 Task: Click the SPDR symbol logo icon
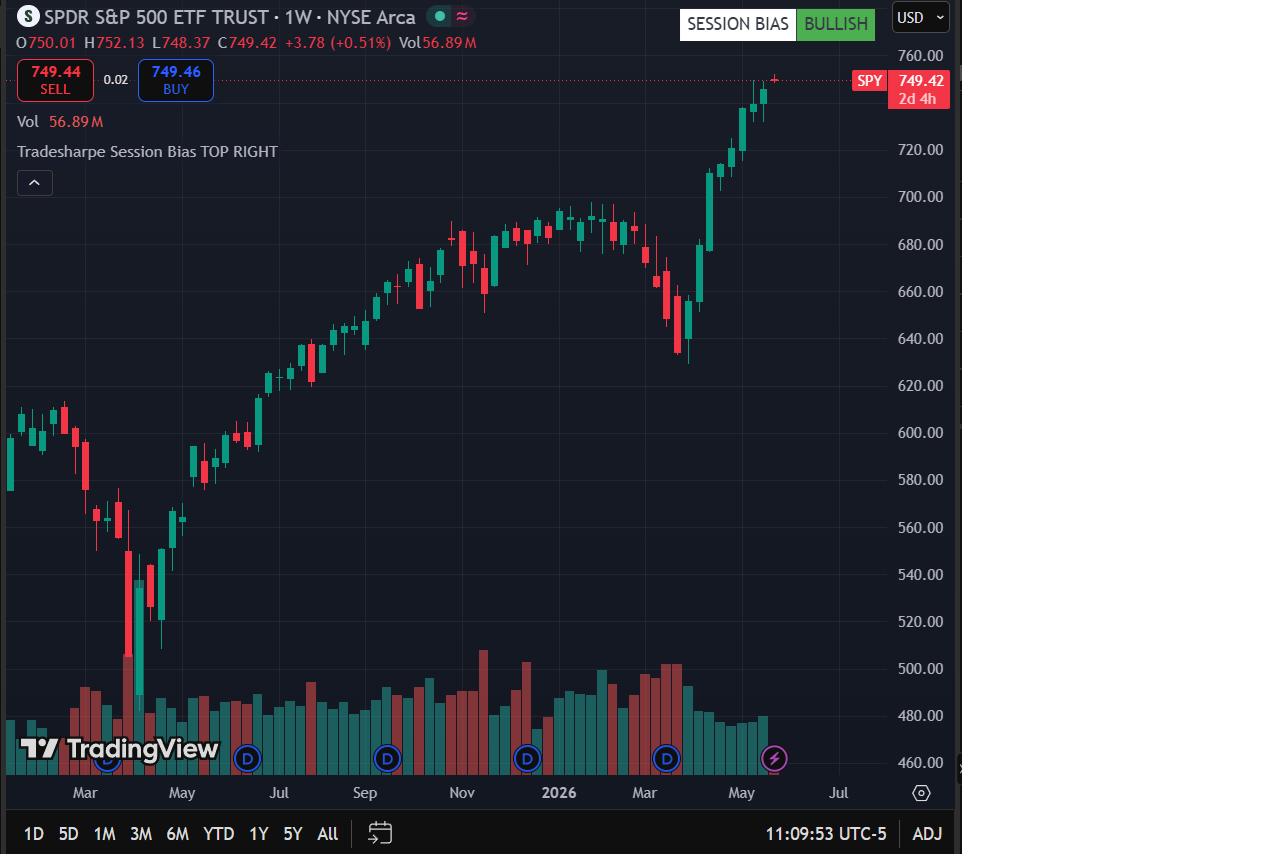tap(29, 17)
